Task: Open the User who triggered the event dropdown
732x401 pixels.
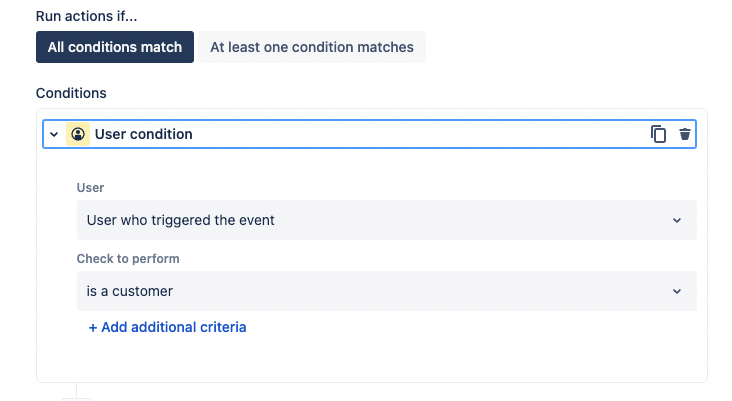Action: click(386, 220)
